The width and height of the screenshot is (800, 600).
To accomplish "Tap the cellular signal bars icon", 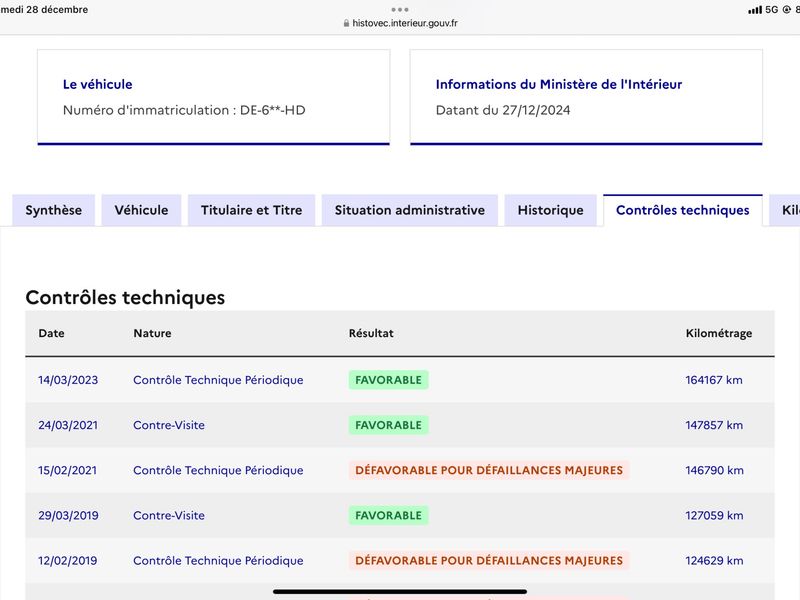I will click(755, 10).
